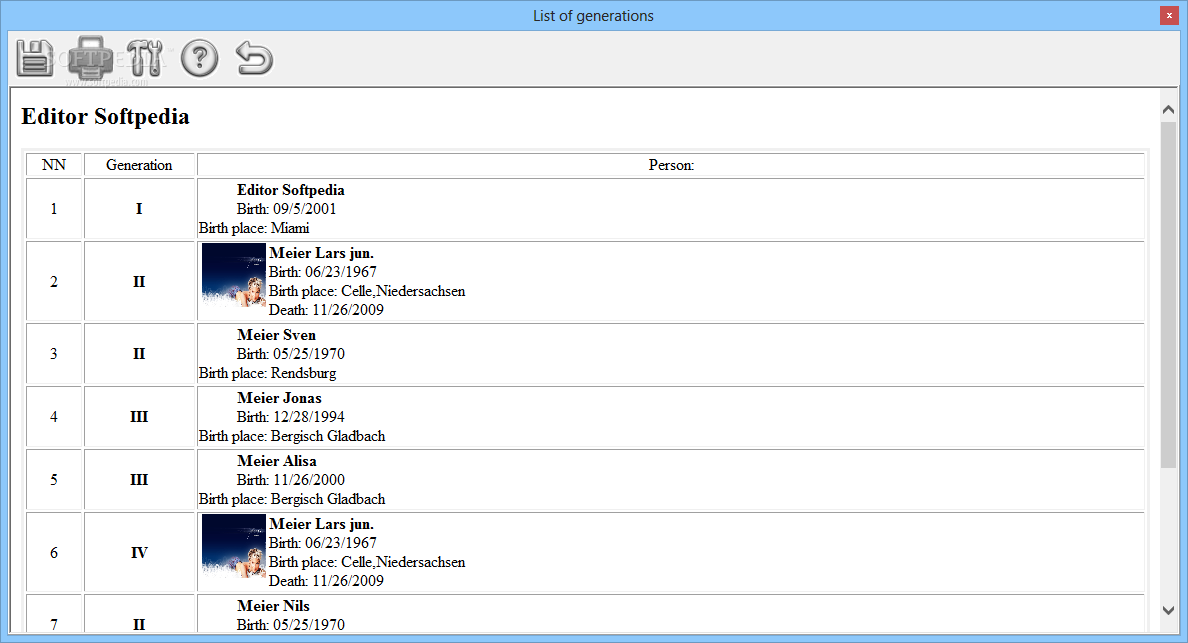The width and height of the screenshot is (1188, 643).
Task: Click the Meier Lars jun. photo in row 2
Action: click(233, 275)
